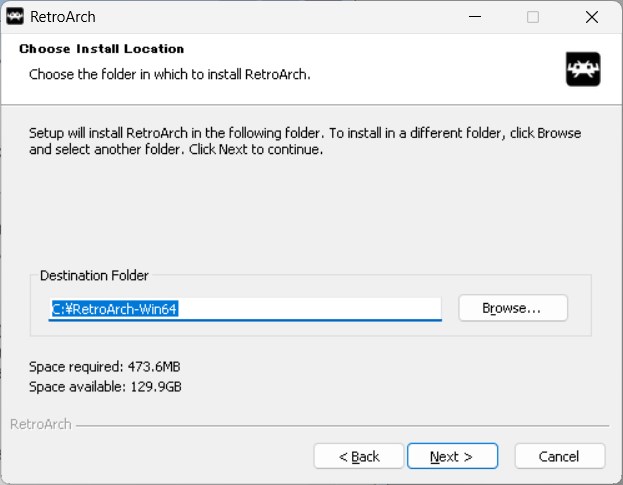Open Browse to pick another folder
Screen dimensions: 623x485
(513, 308)
